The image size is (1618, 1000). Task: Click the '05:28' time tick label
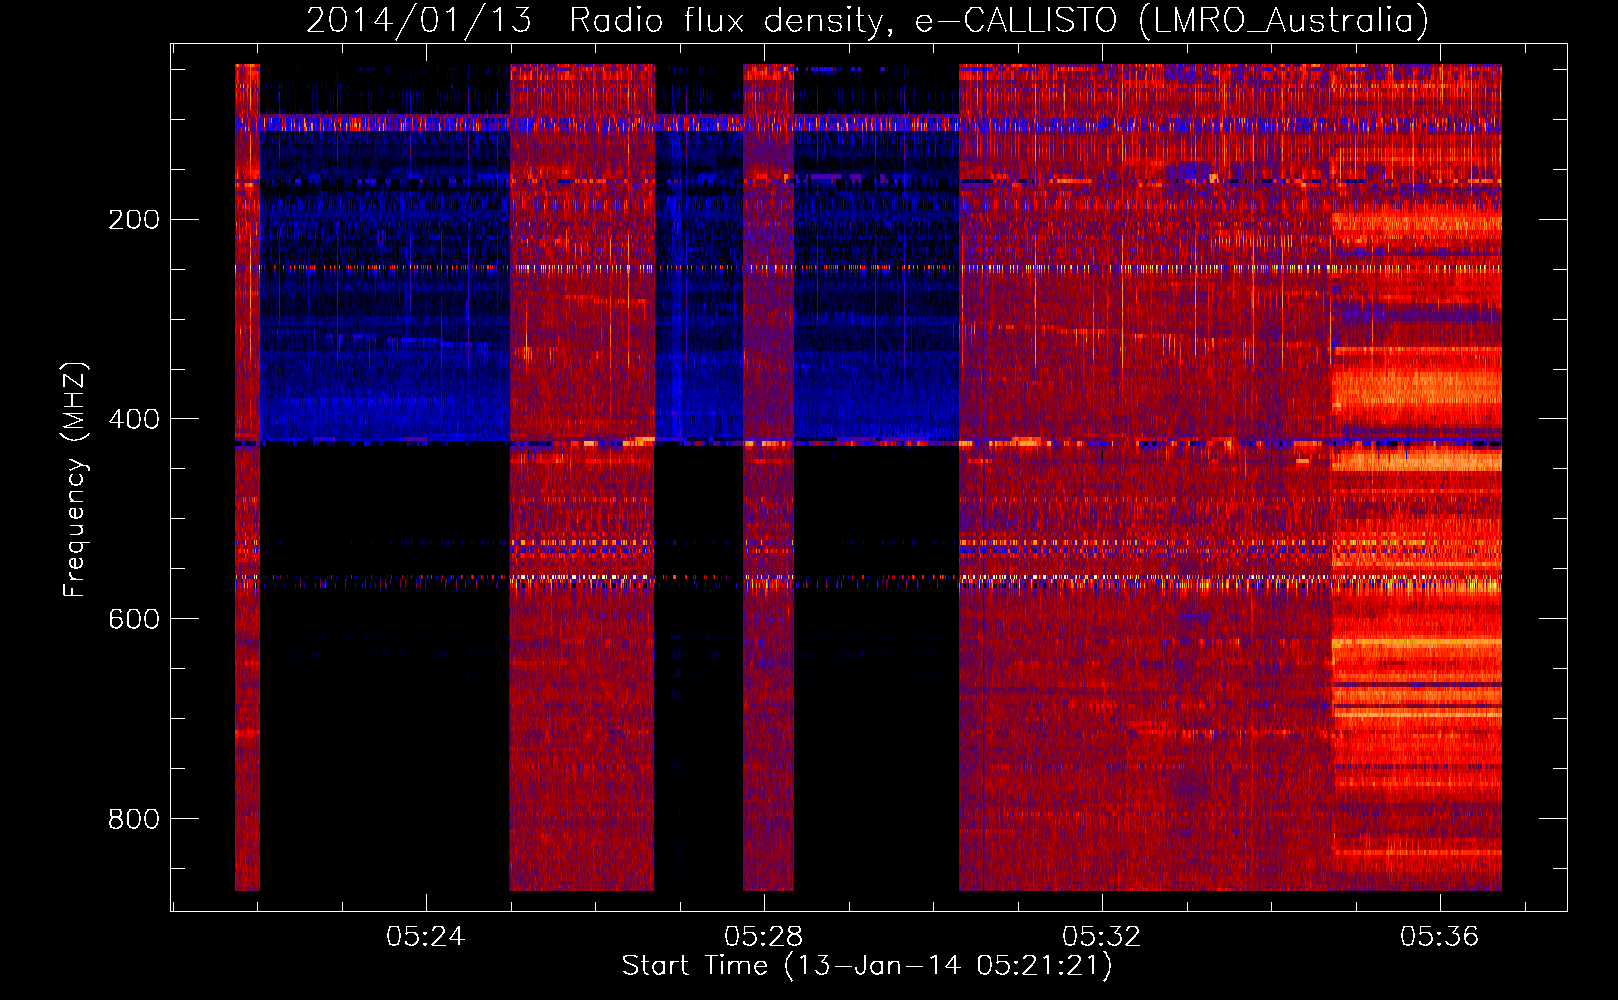coord(764,936)
